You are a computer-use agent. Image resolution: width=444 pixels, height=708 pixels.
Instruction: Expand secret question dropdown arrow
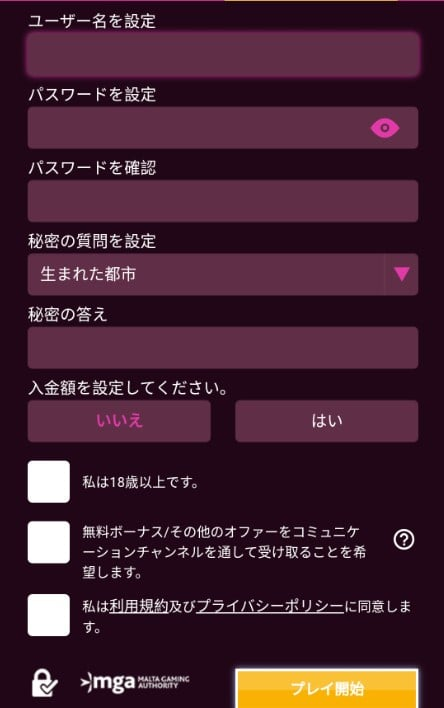[x=402, y=274]
